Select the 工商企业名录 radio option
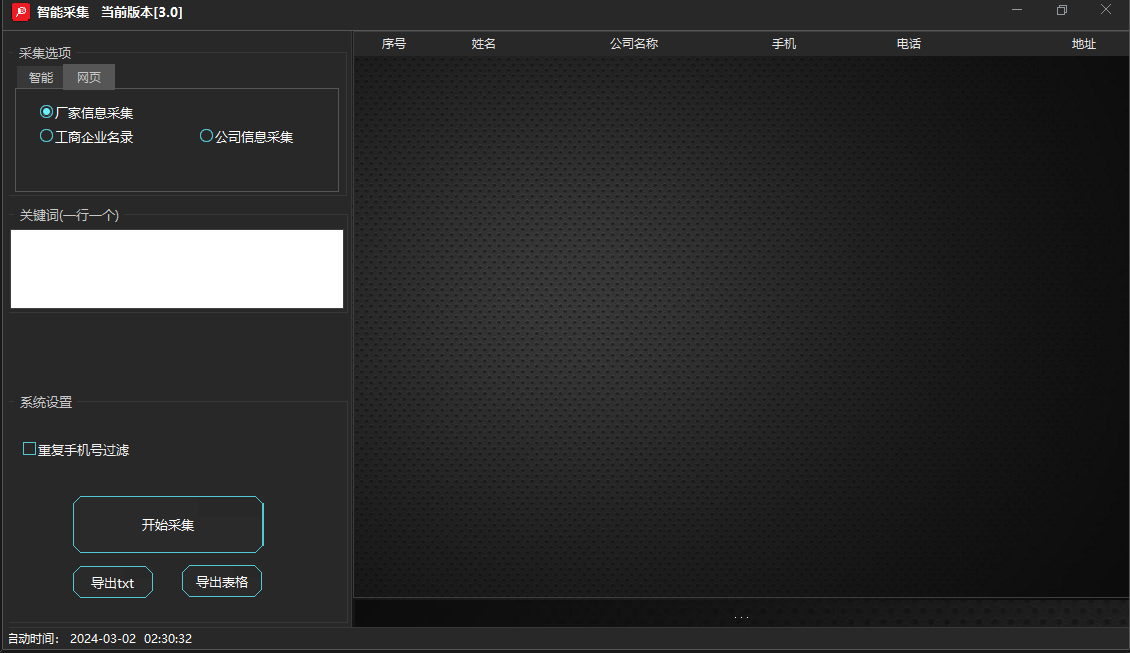 tap(46, 136)
